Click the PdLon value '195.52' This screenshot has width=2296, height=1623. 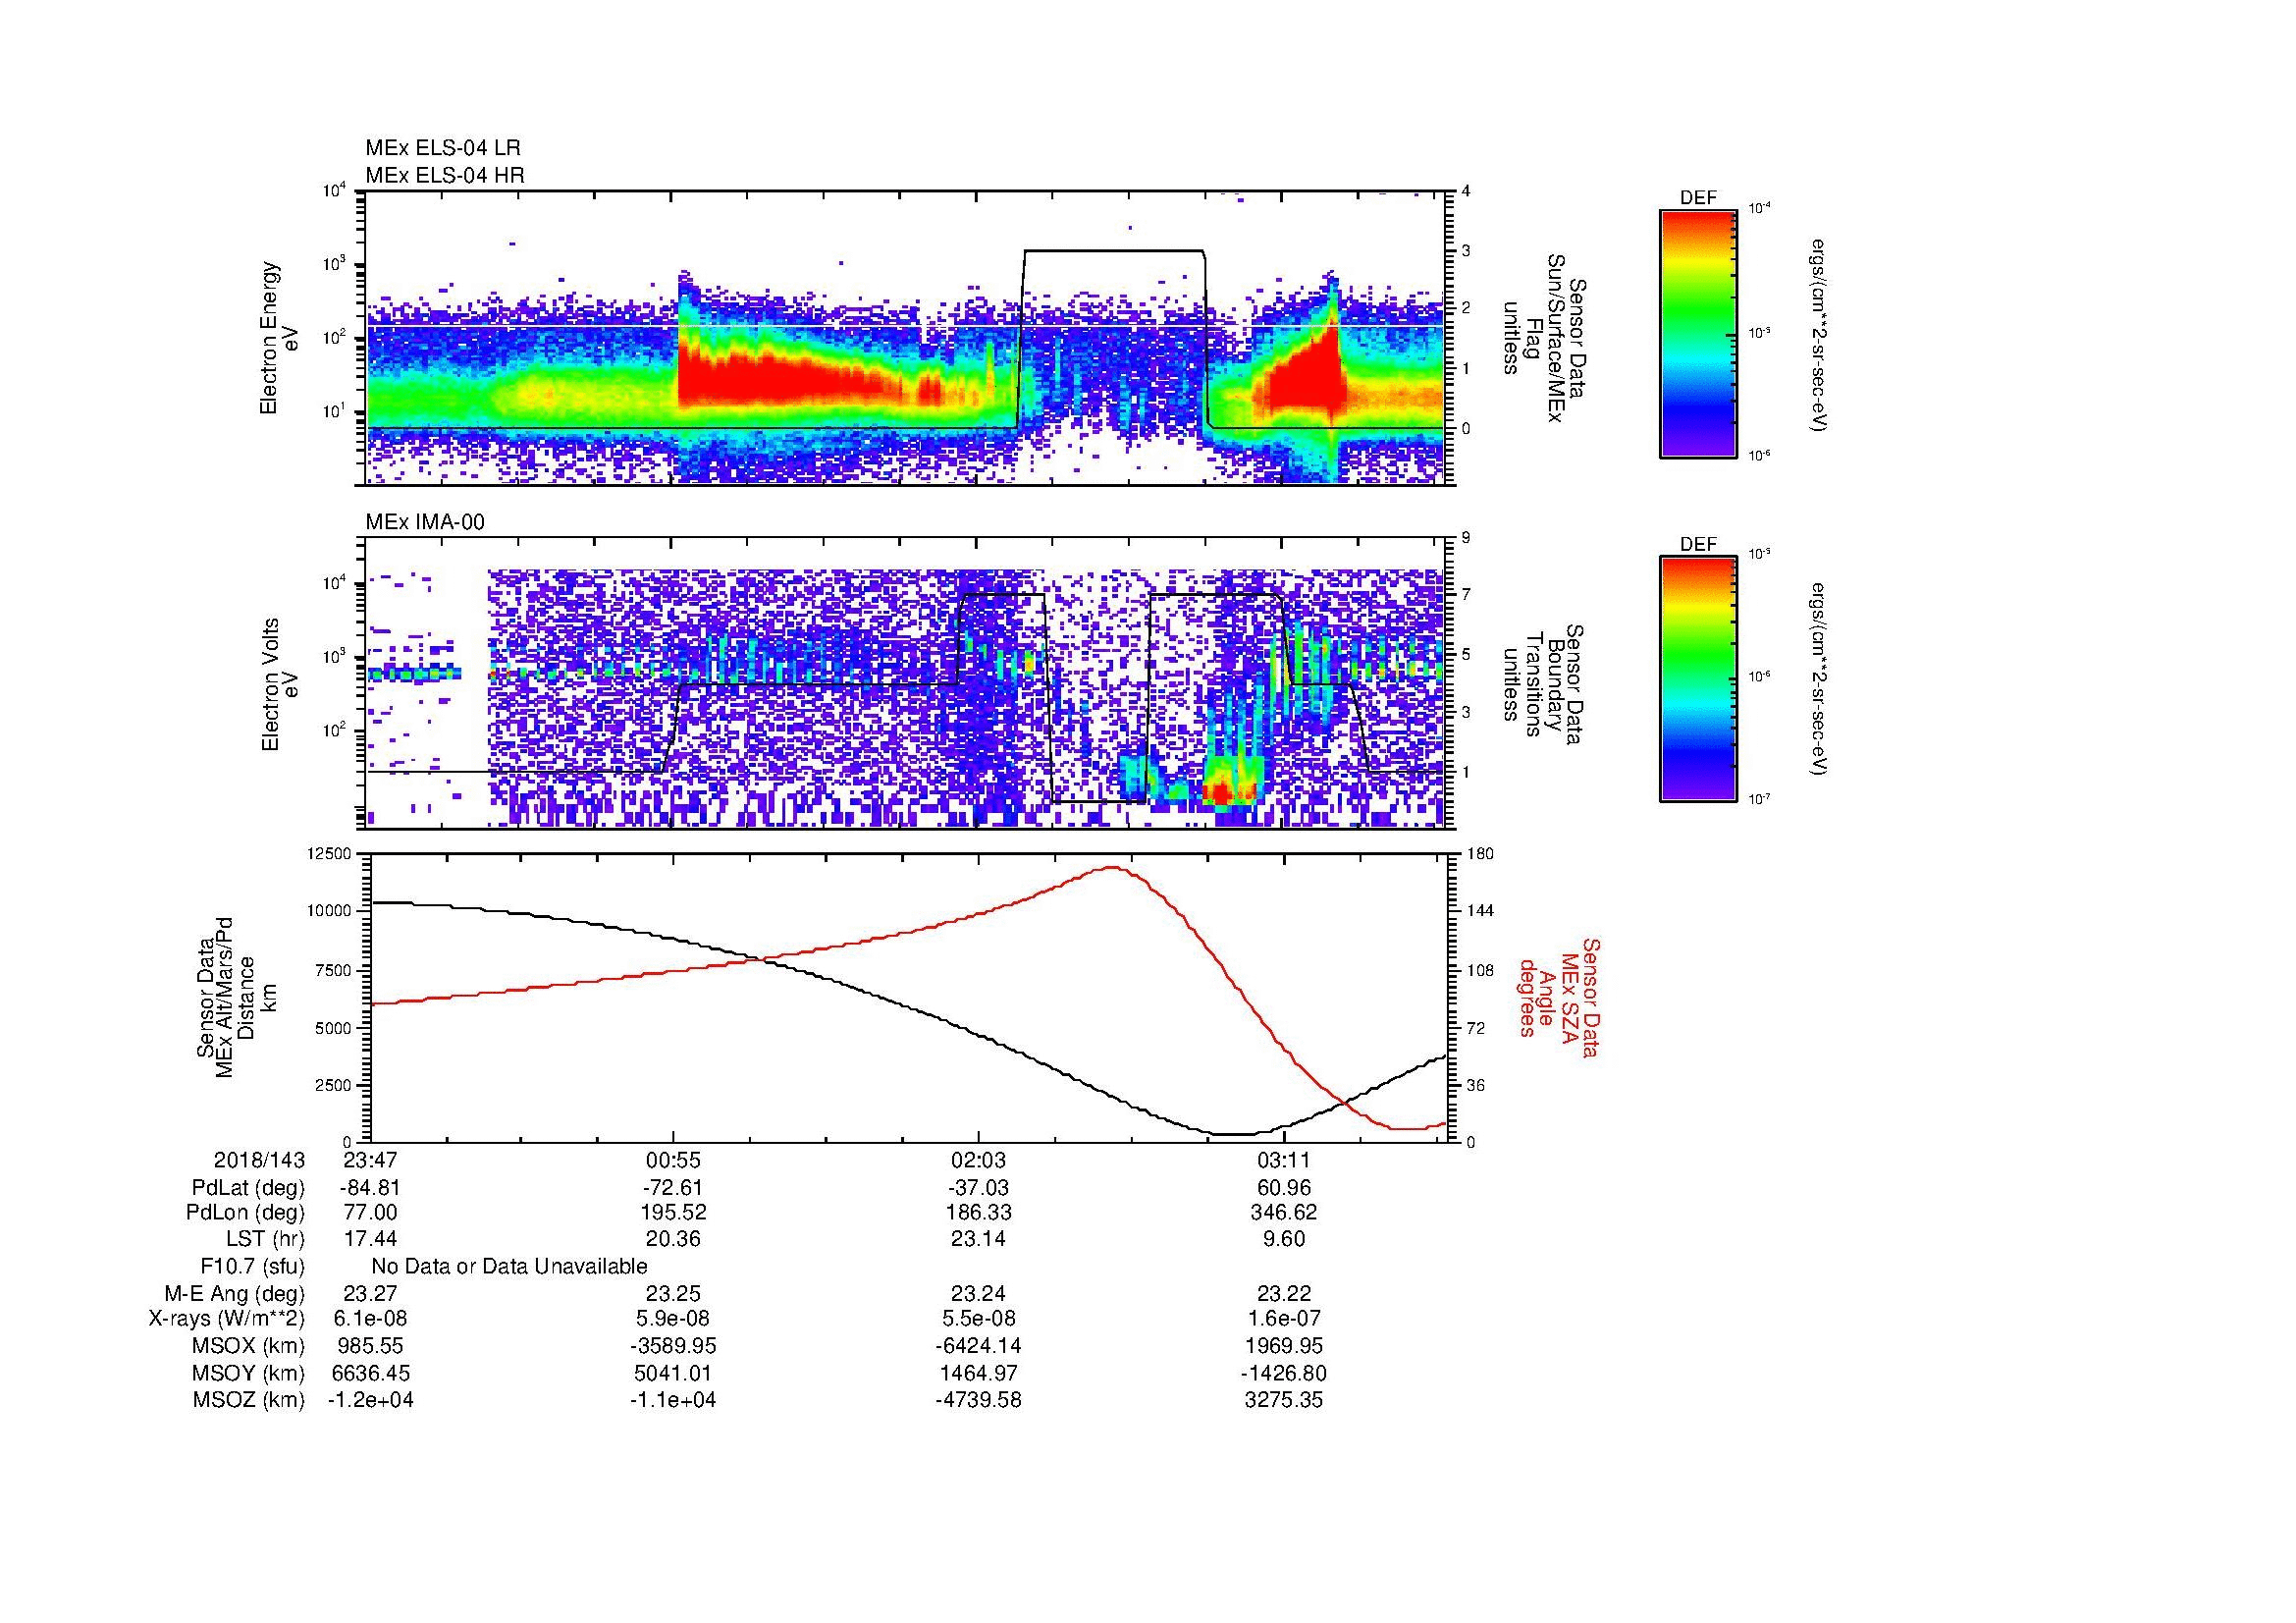coord(673,1213)
